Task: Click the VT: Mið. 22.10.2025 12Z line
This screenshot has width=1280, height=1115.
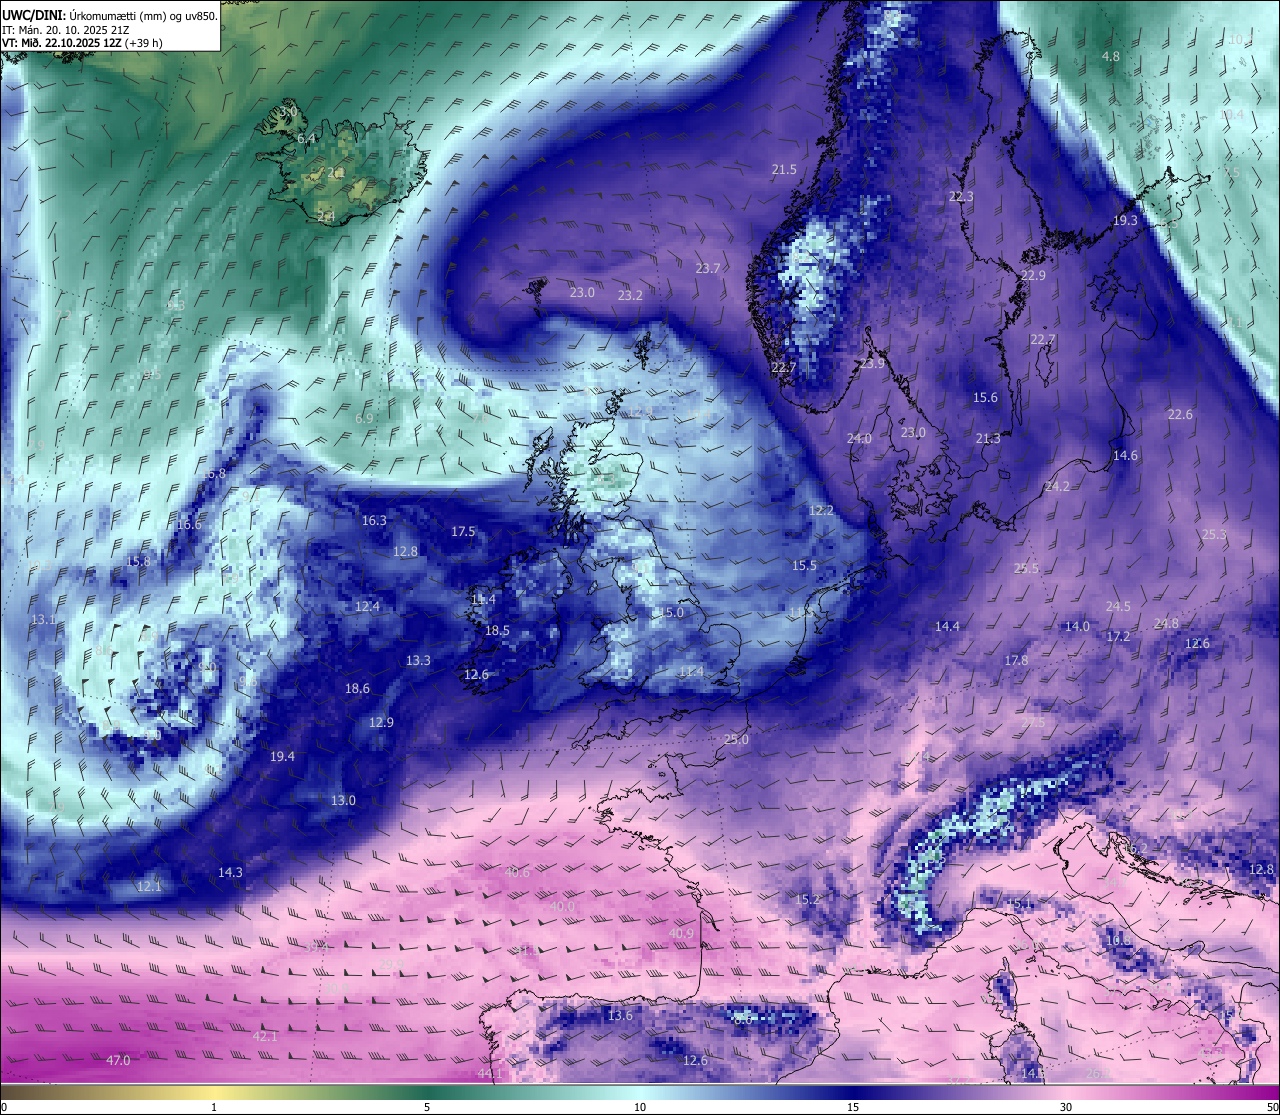Action: click(x=82, y=43)
